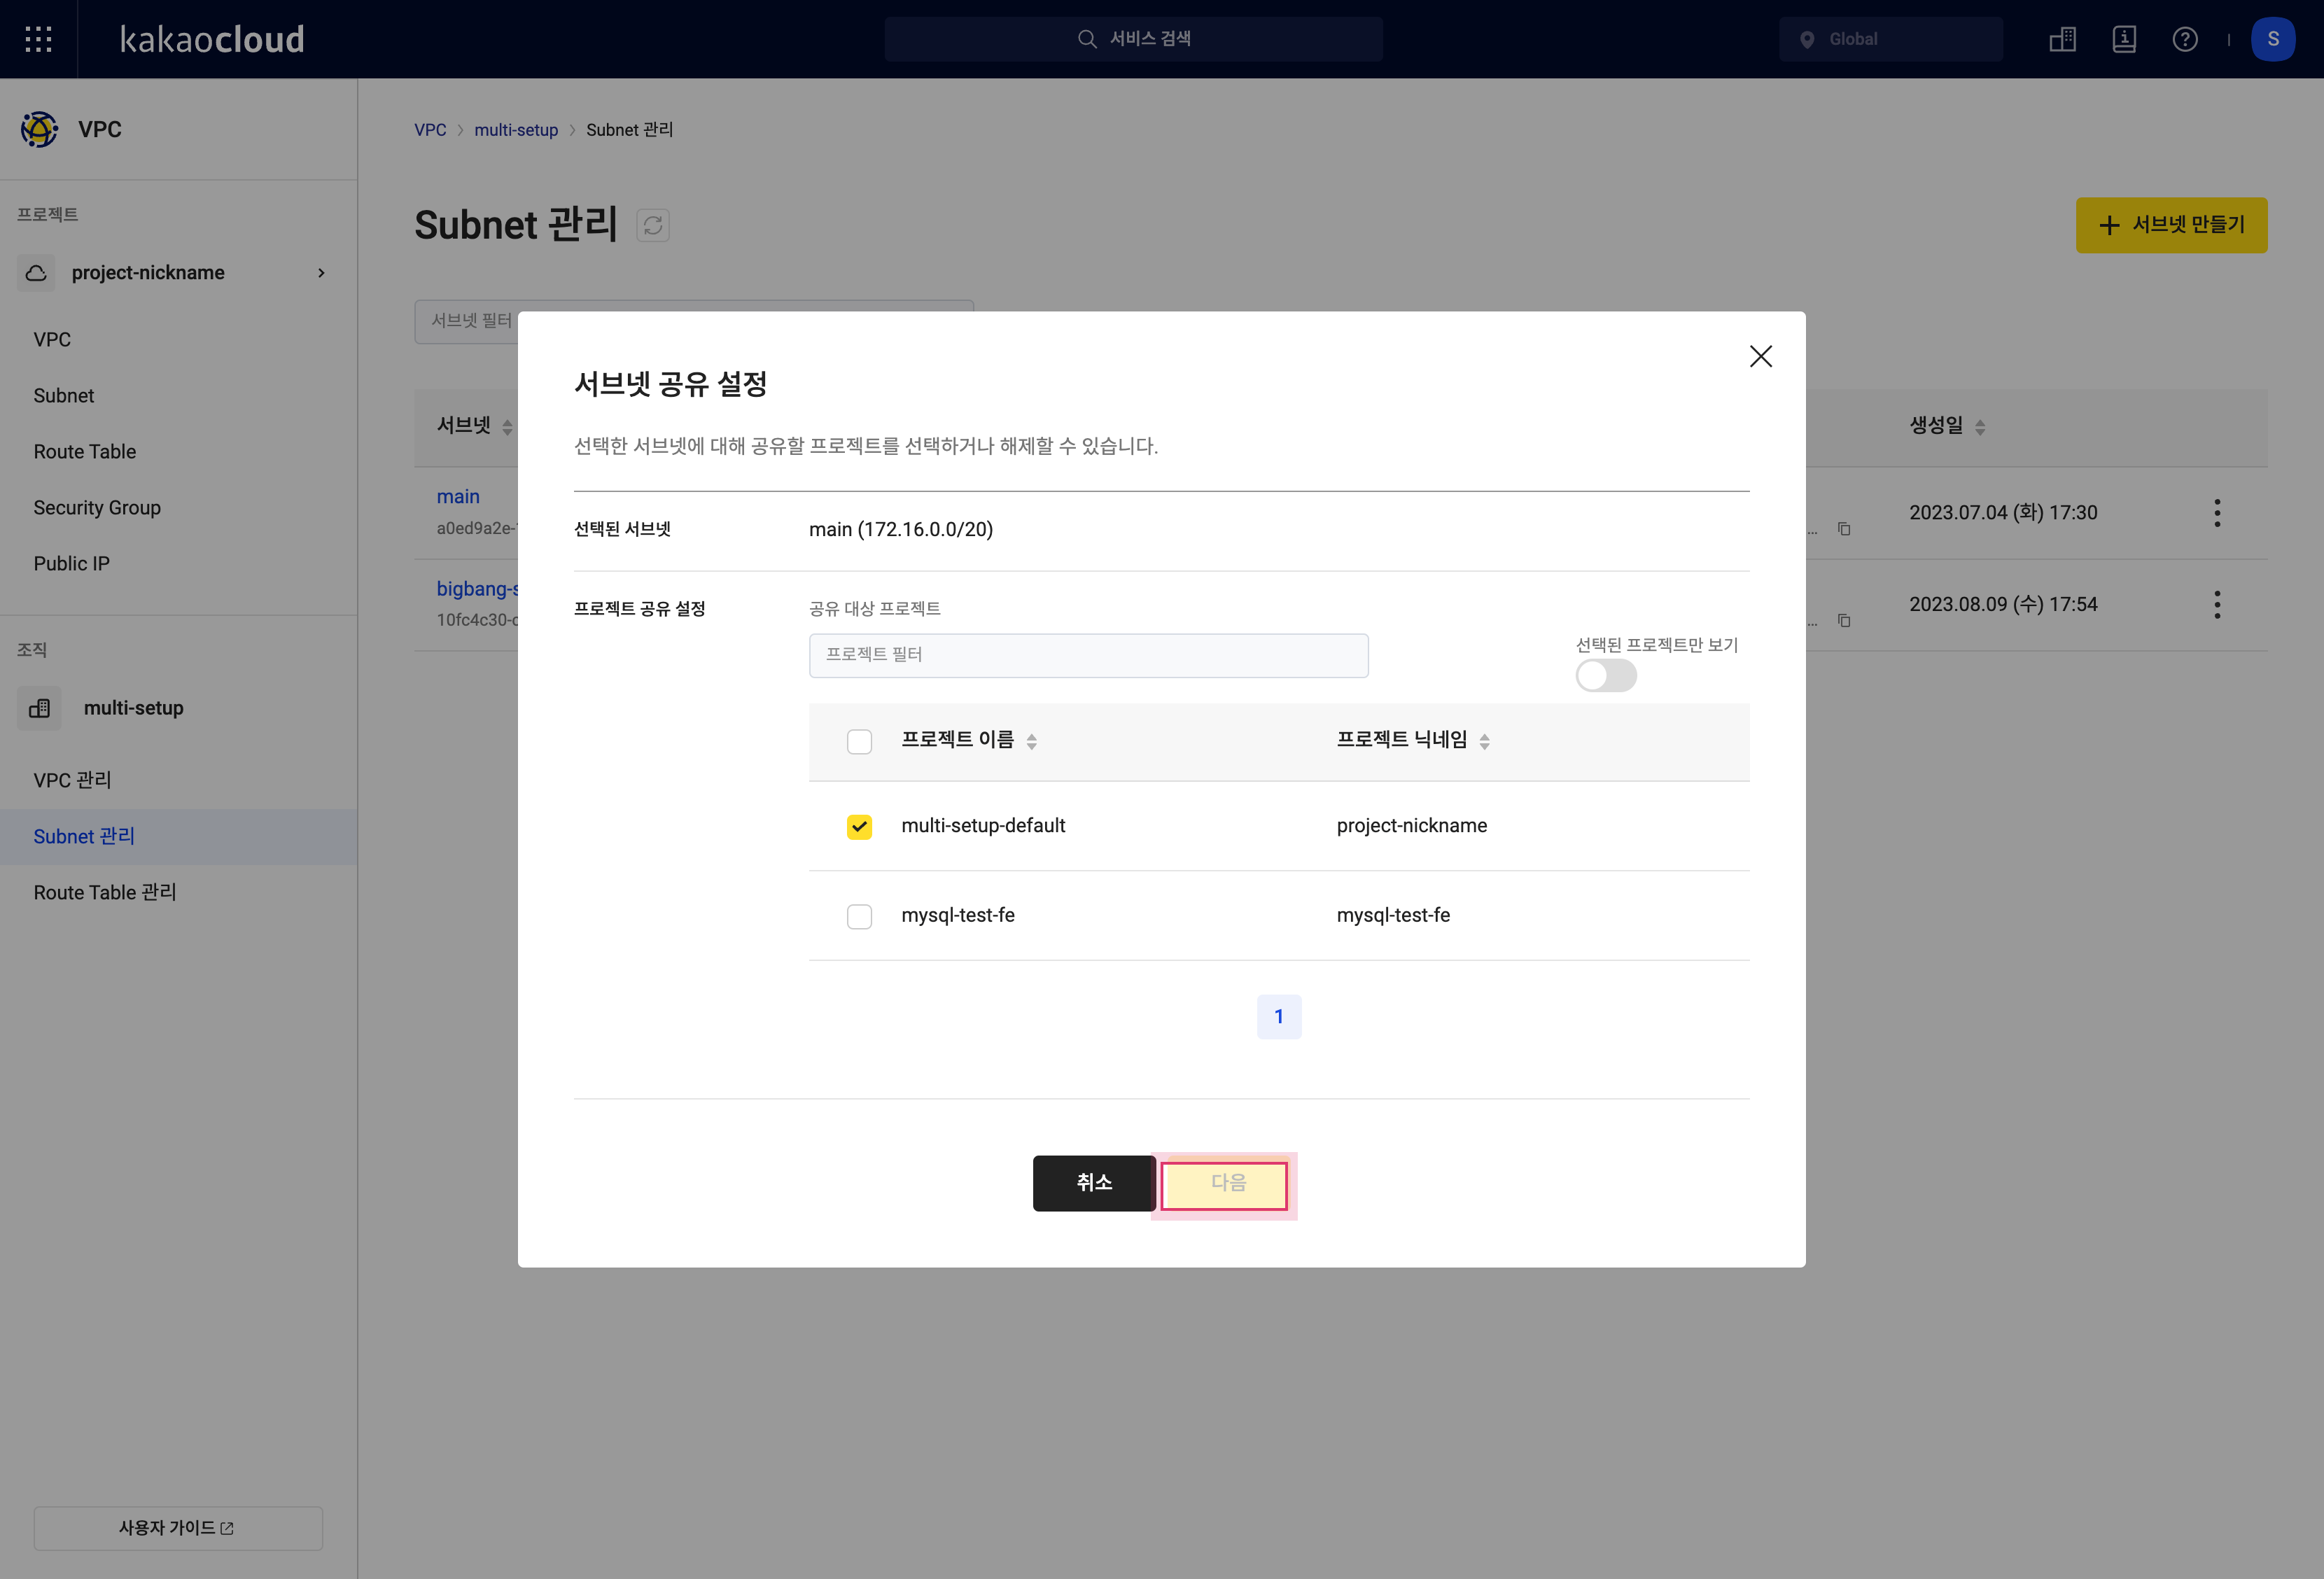Image resolution: width=2324 pixels, height=1579 pixels.
Task: Expand the multi-setup organization item
Action: [176, 708]
